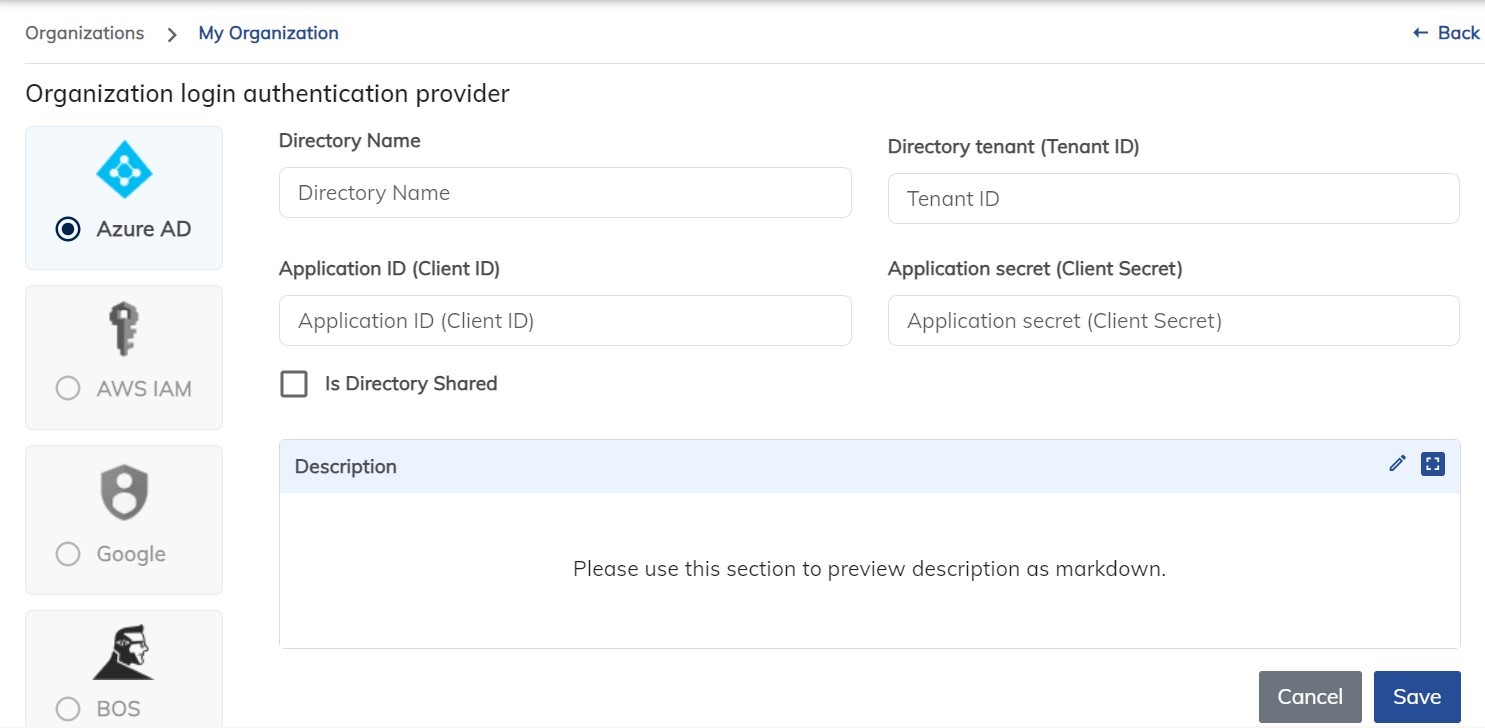Screen dimensions: 1485x728
Task: Click the breadcrumb chevron separator
Action: (172, 34)
